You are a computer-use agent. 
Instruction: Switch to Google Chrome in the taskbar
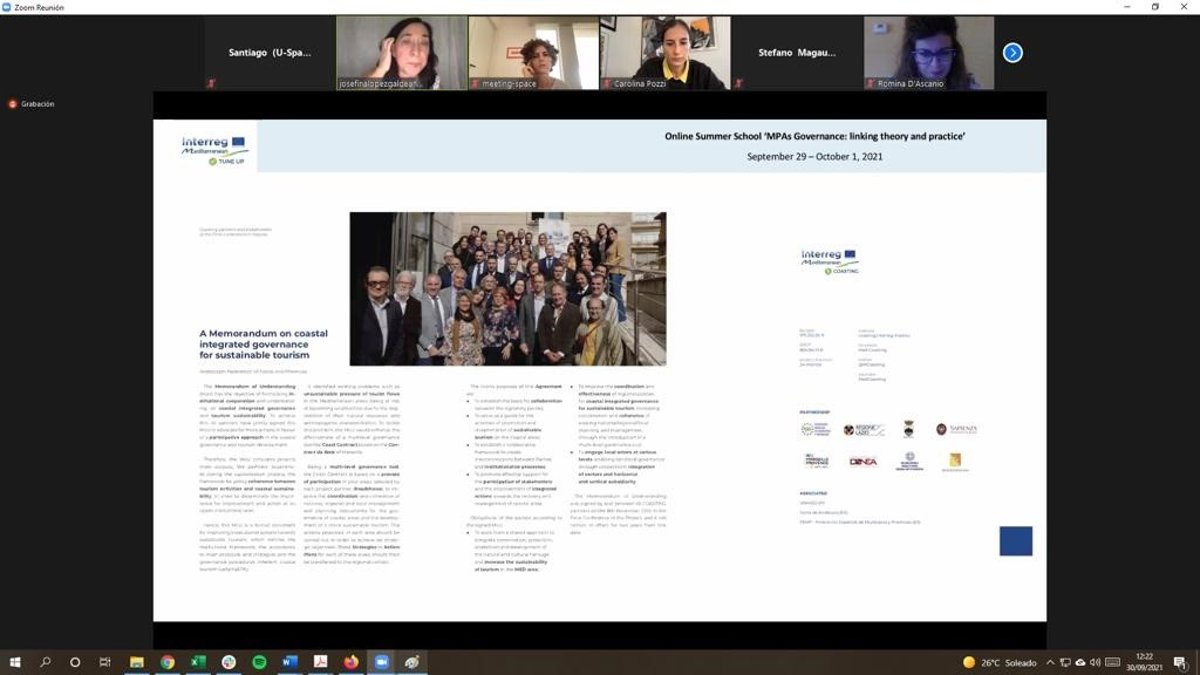click(167, 662)
